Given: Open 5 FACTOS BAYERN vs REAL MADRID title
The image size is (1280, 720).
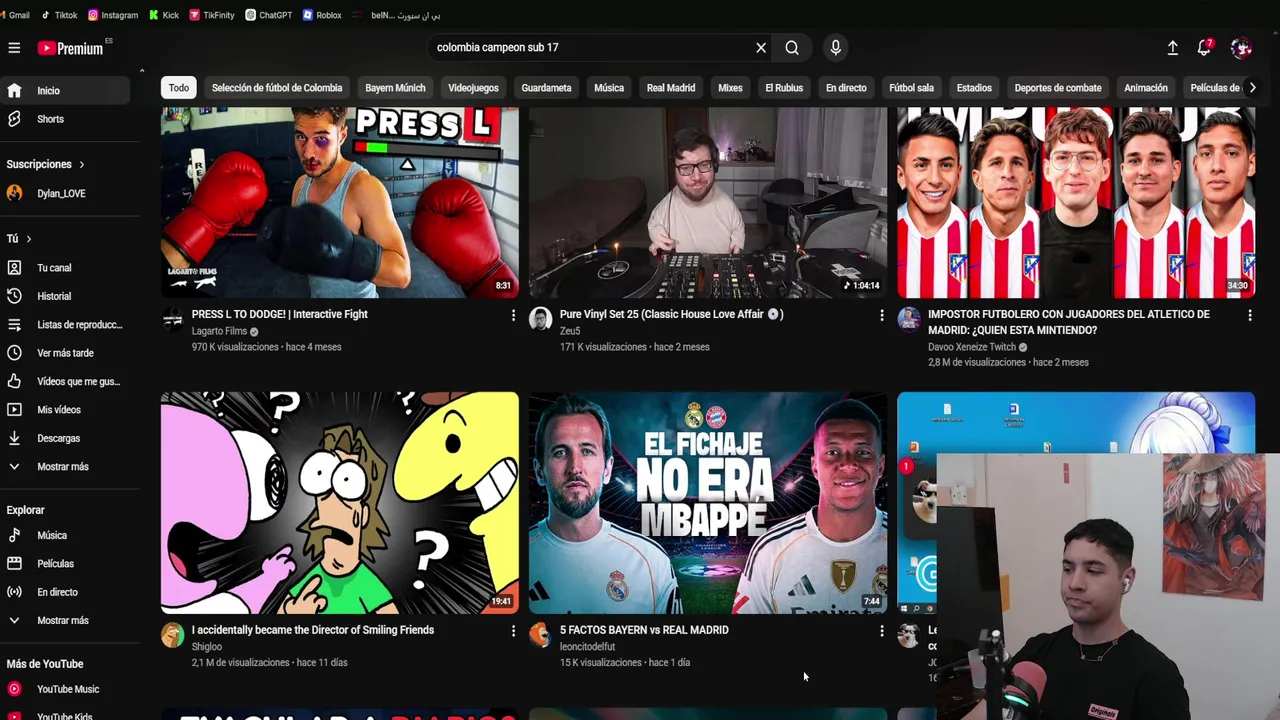Looking at the screenshot, I should 644,630.
